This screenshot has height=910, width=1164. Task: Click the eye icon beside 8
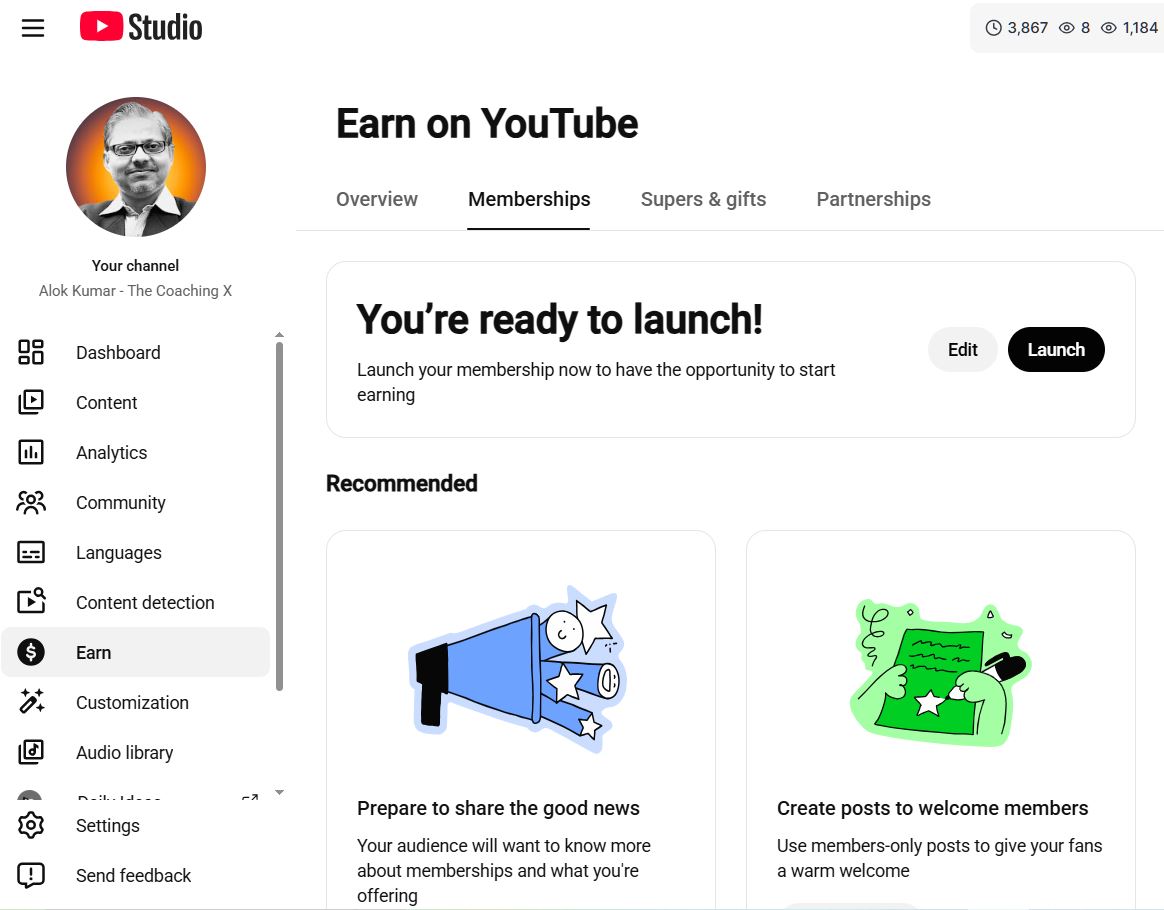[x=1066, y=28]
